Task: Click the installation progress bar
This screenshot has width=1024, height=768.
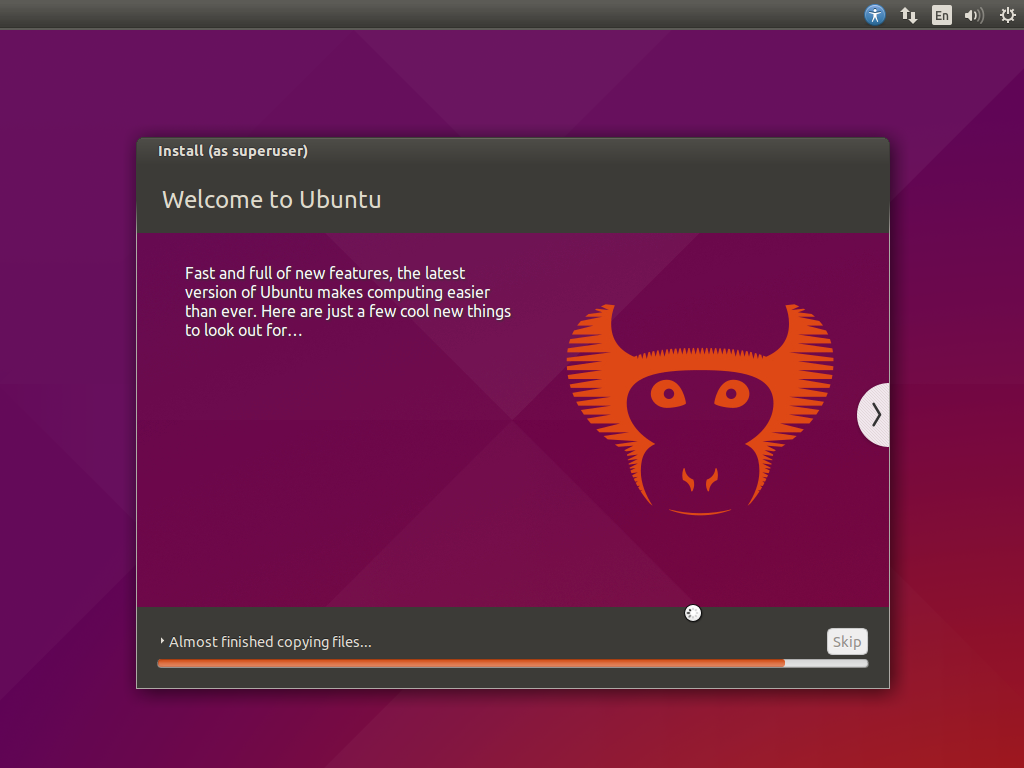Action: [513, 664]
